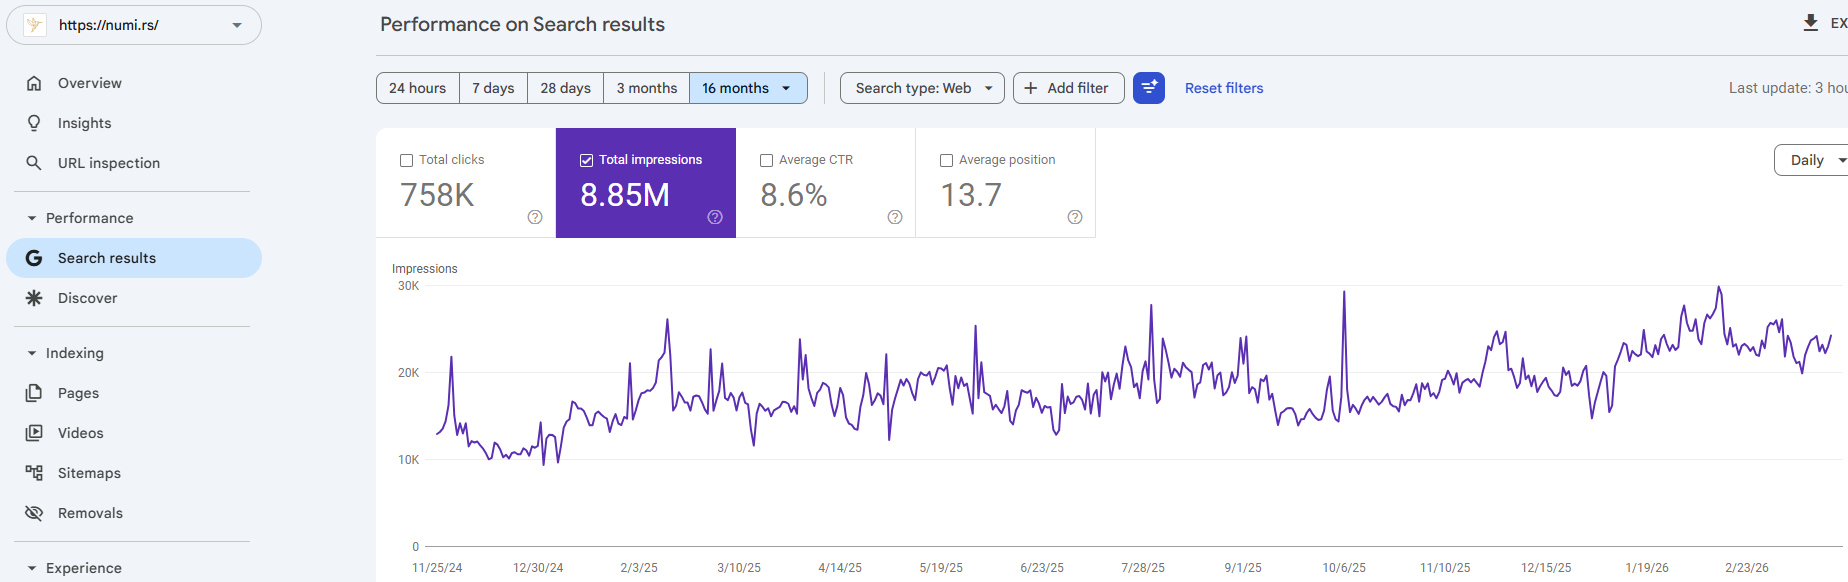Select the 28 days date range
This screenshot has height=582, width=1848.
pos(565,88)
